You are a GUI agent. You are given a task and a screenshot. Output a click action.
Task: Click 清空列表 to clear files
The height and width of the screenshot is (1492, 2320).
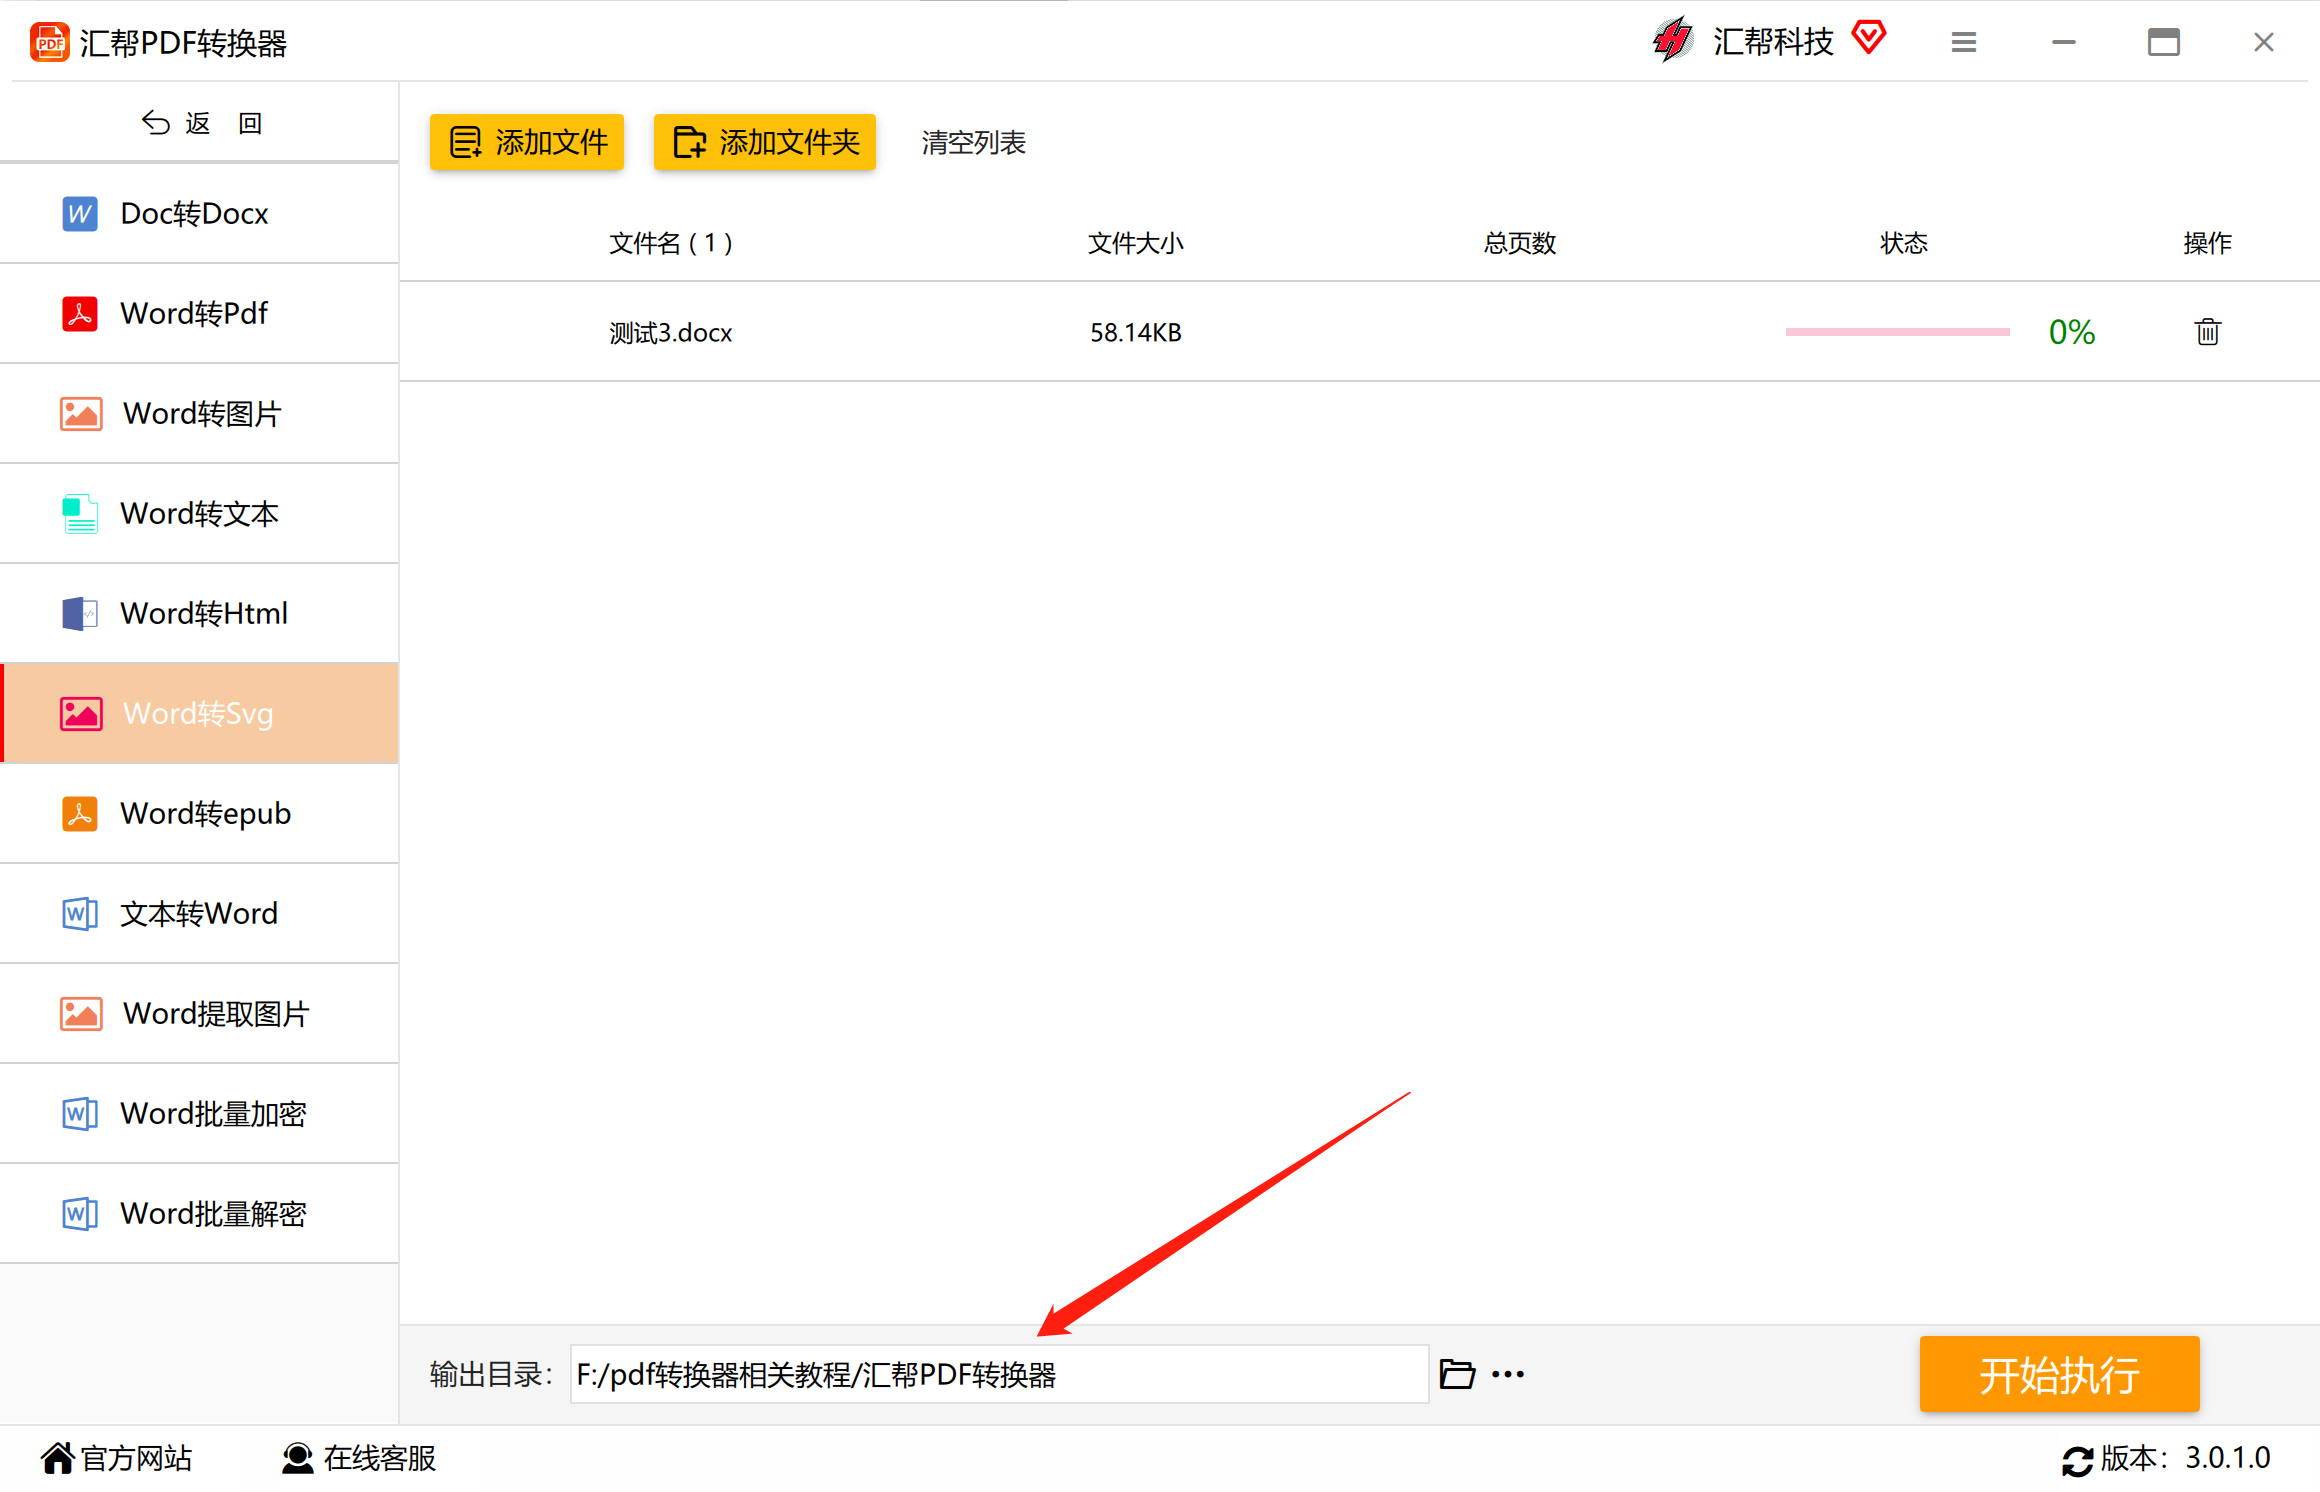(x=974, y=143)
